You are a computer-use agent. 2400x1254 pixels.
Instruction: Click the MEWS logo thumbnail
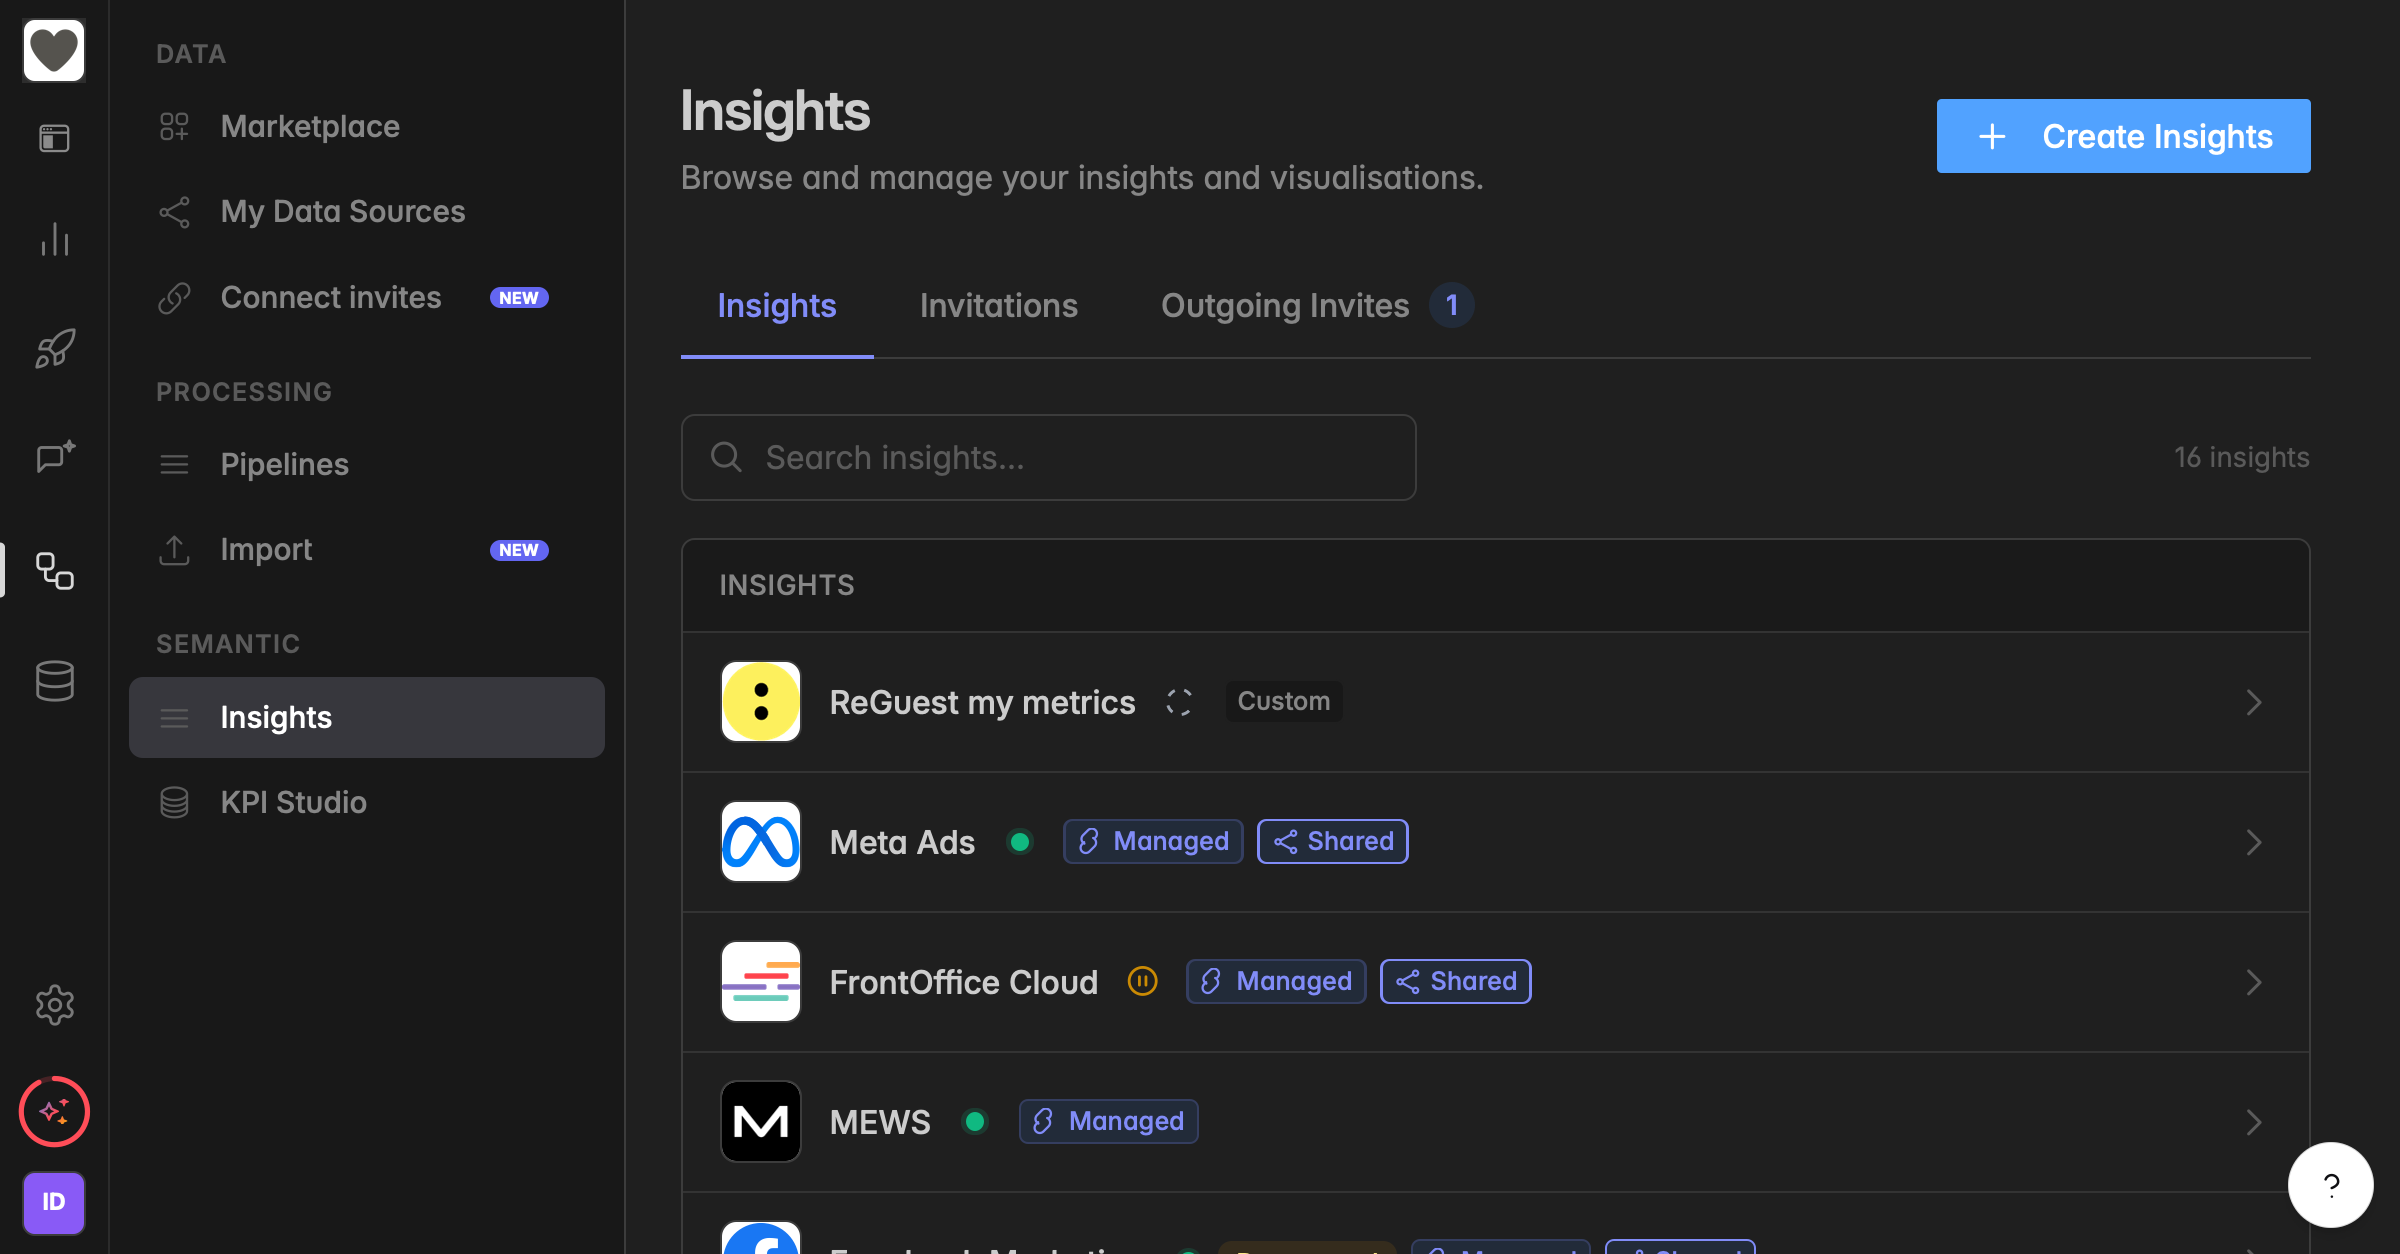pyautogui.click(x=761, y=1121)
